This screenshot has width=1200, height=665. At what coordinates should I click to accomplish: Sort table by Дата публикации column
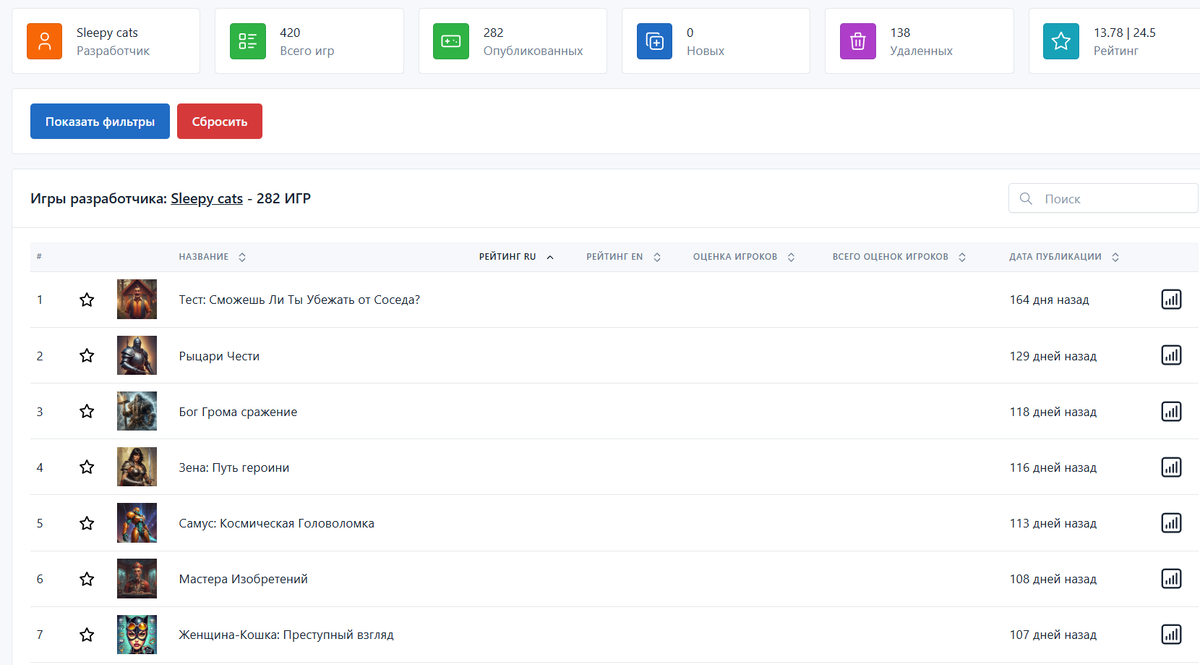[x=1064, y=257]
